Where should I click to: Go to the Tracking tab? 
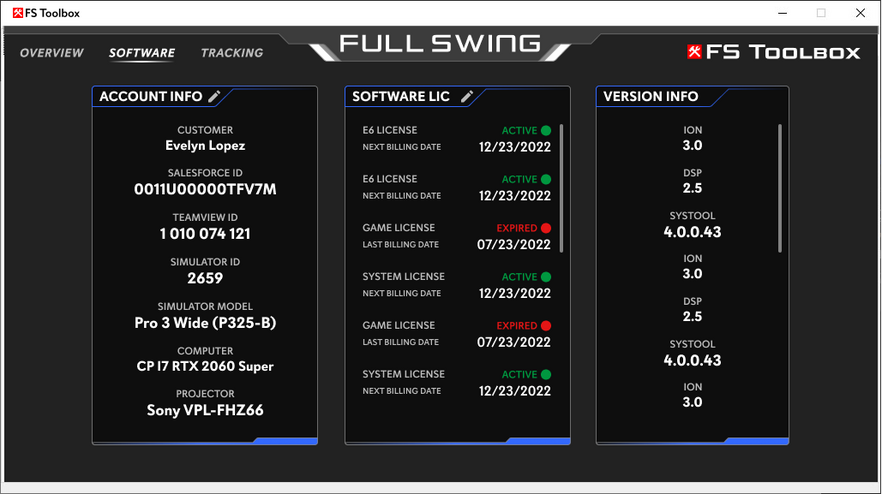point(232,53)
